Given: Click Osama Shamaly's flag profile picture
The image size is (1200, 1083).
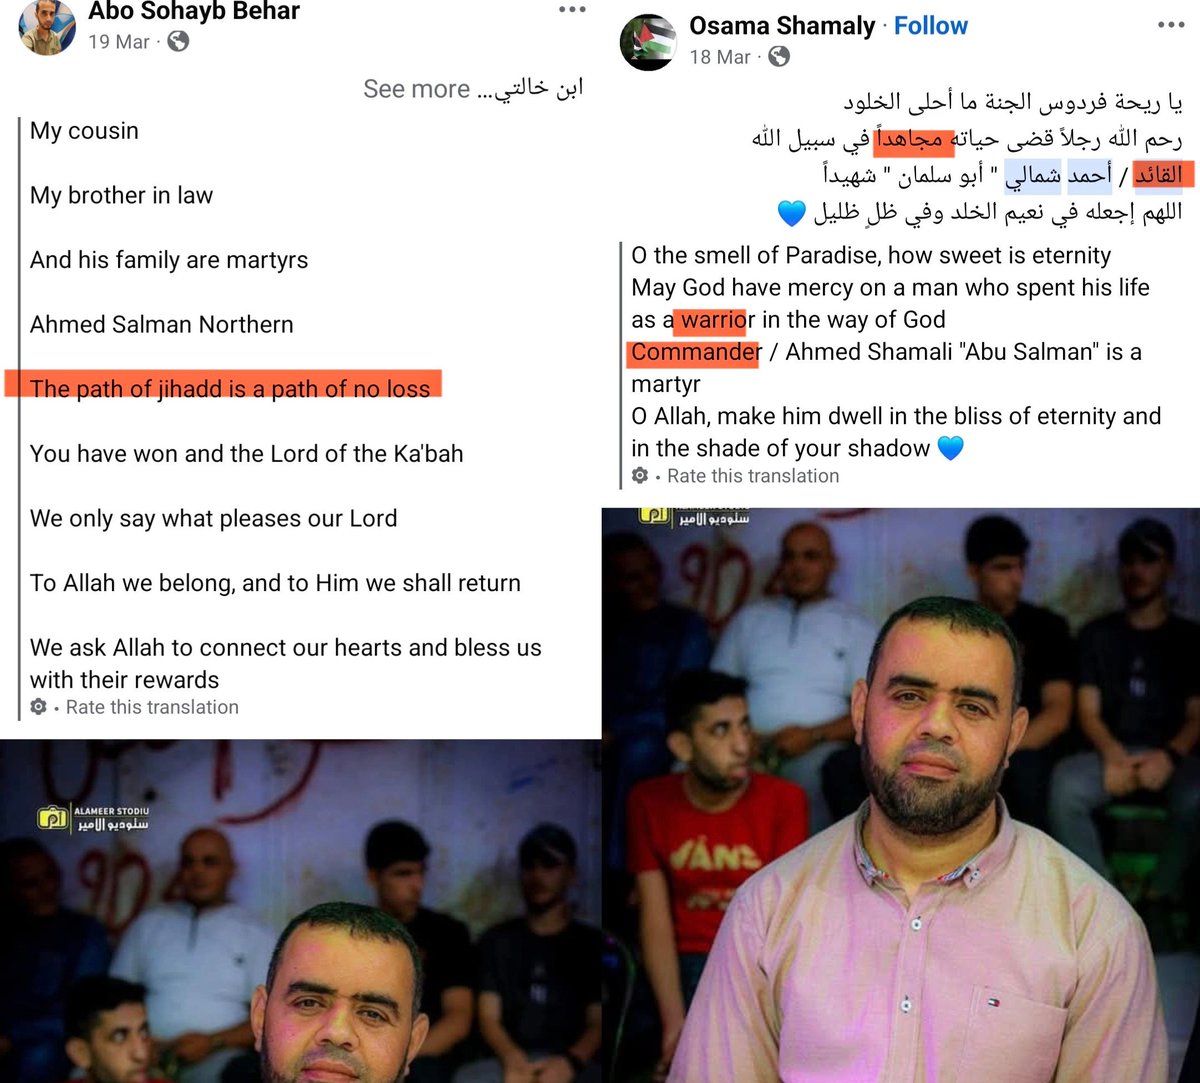Looking at the screenshot, I should pyautogui.click(x=647, y=42).
